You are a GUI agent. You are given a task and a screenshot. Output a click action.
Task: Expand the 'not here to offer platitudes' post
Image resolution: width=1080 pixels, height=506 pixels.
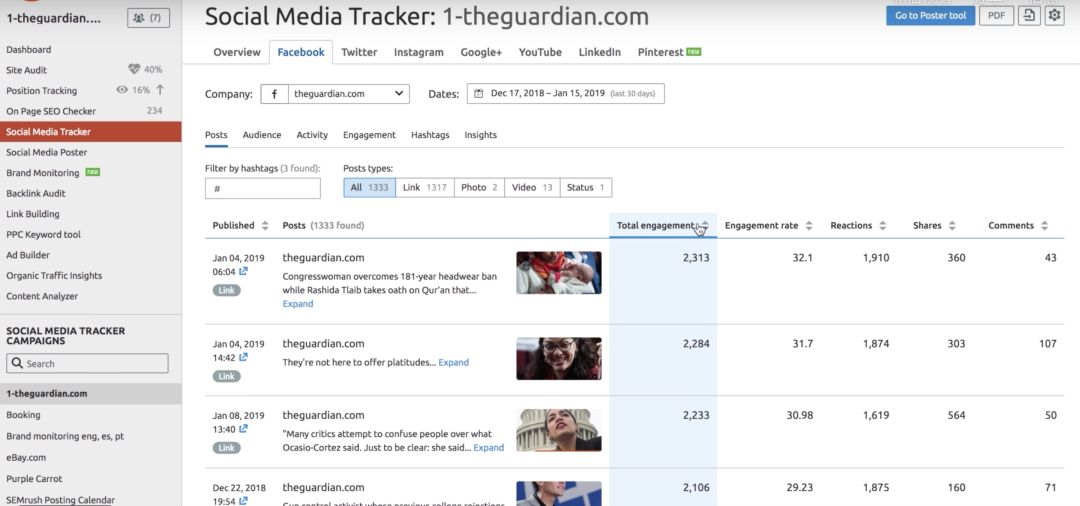(x=453, y=362)
